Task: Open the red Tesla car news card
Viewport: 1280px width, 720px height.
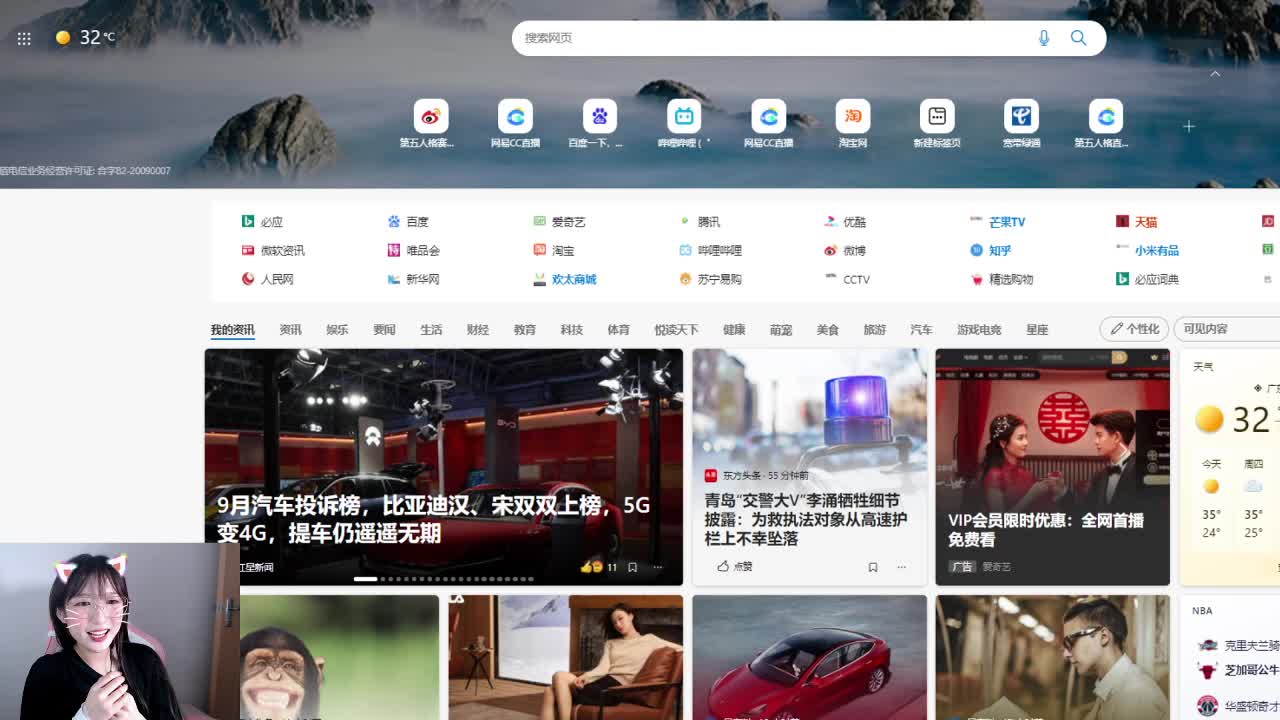Action: click(809, 657)
